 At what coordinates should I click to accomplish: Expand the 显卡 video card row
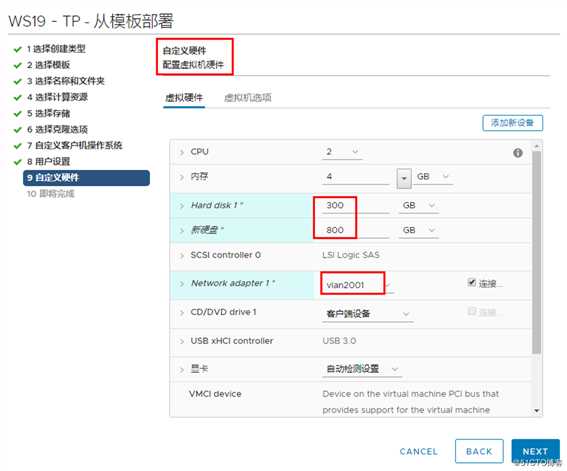182,369
